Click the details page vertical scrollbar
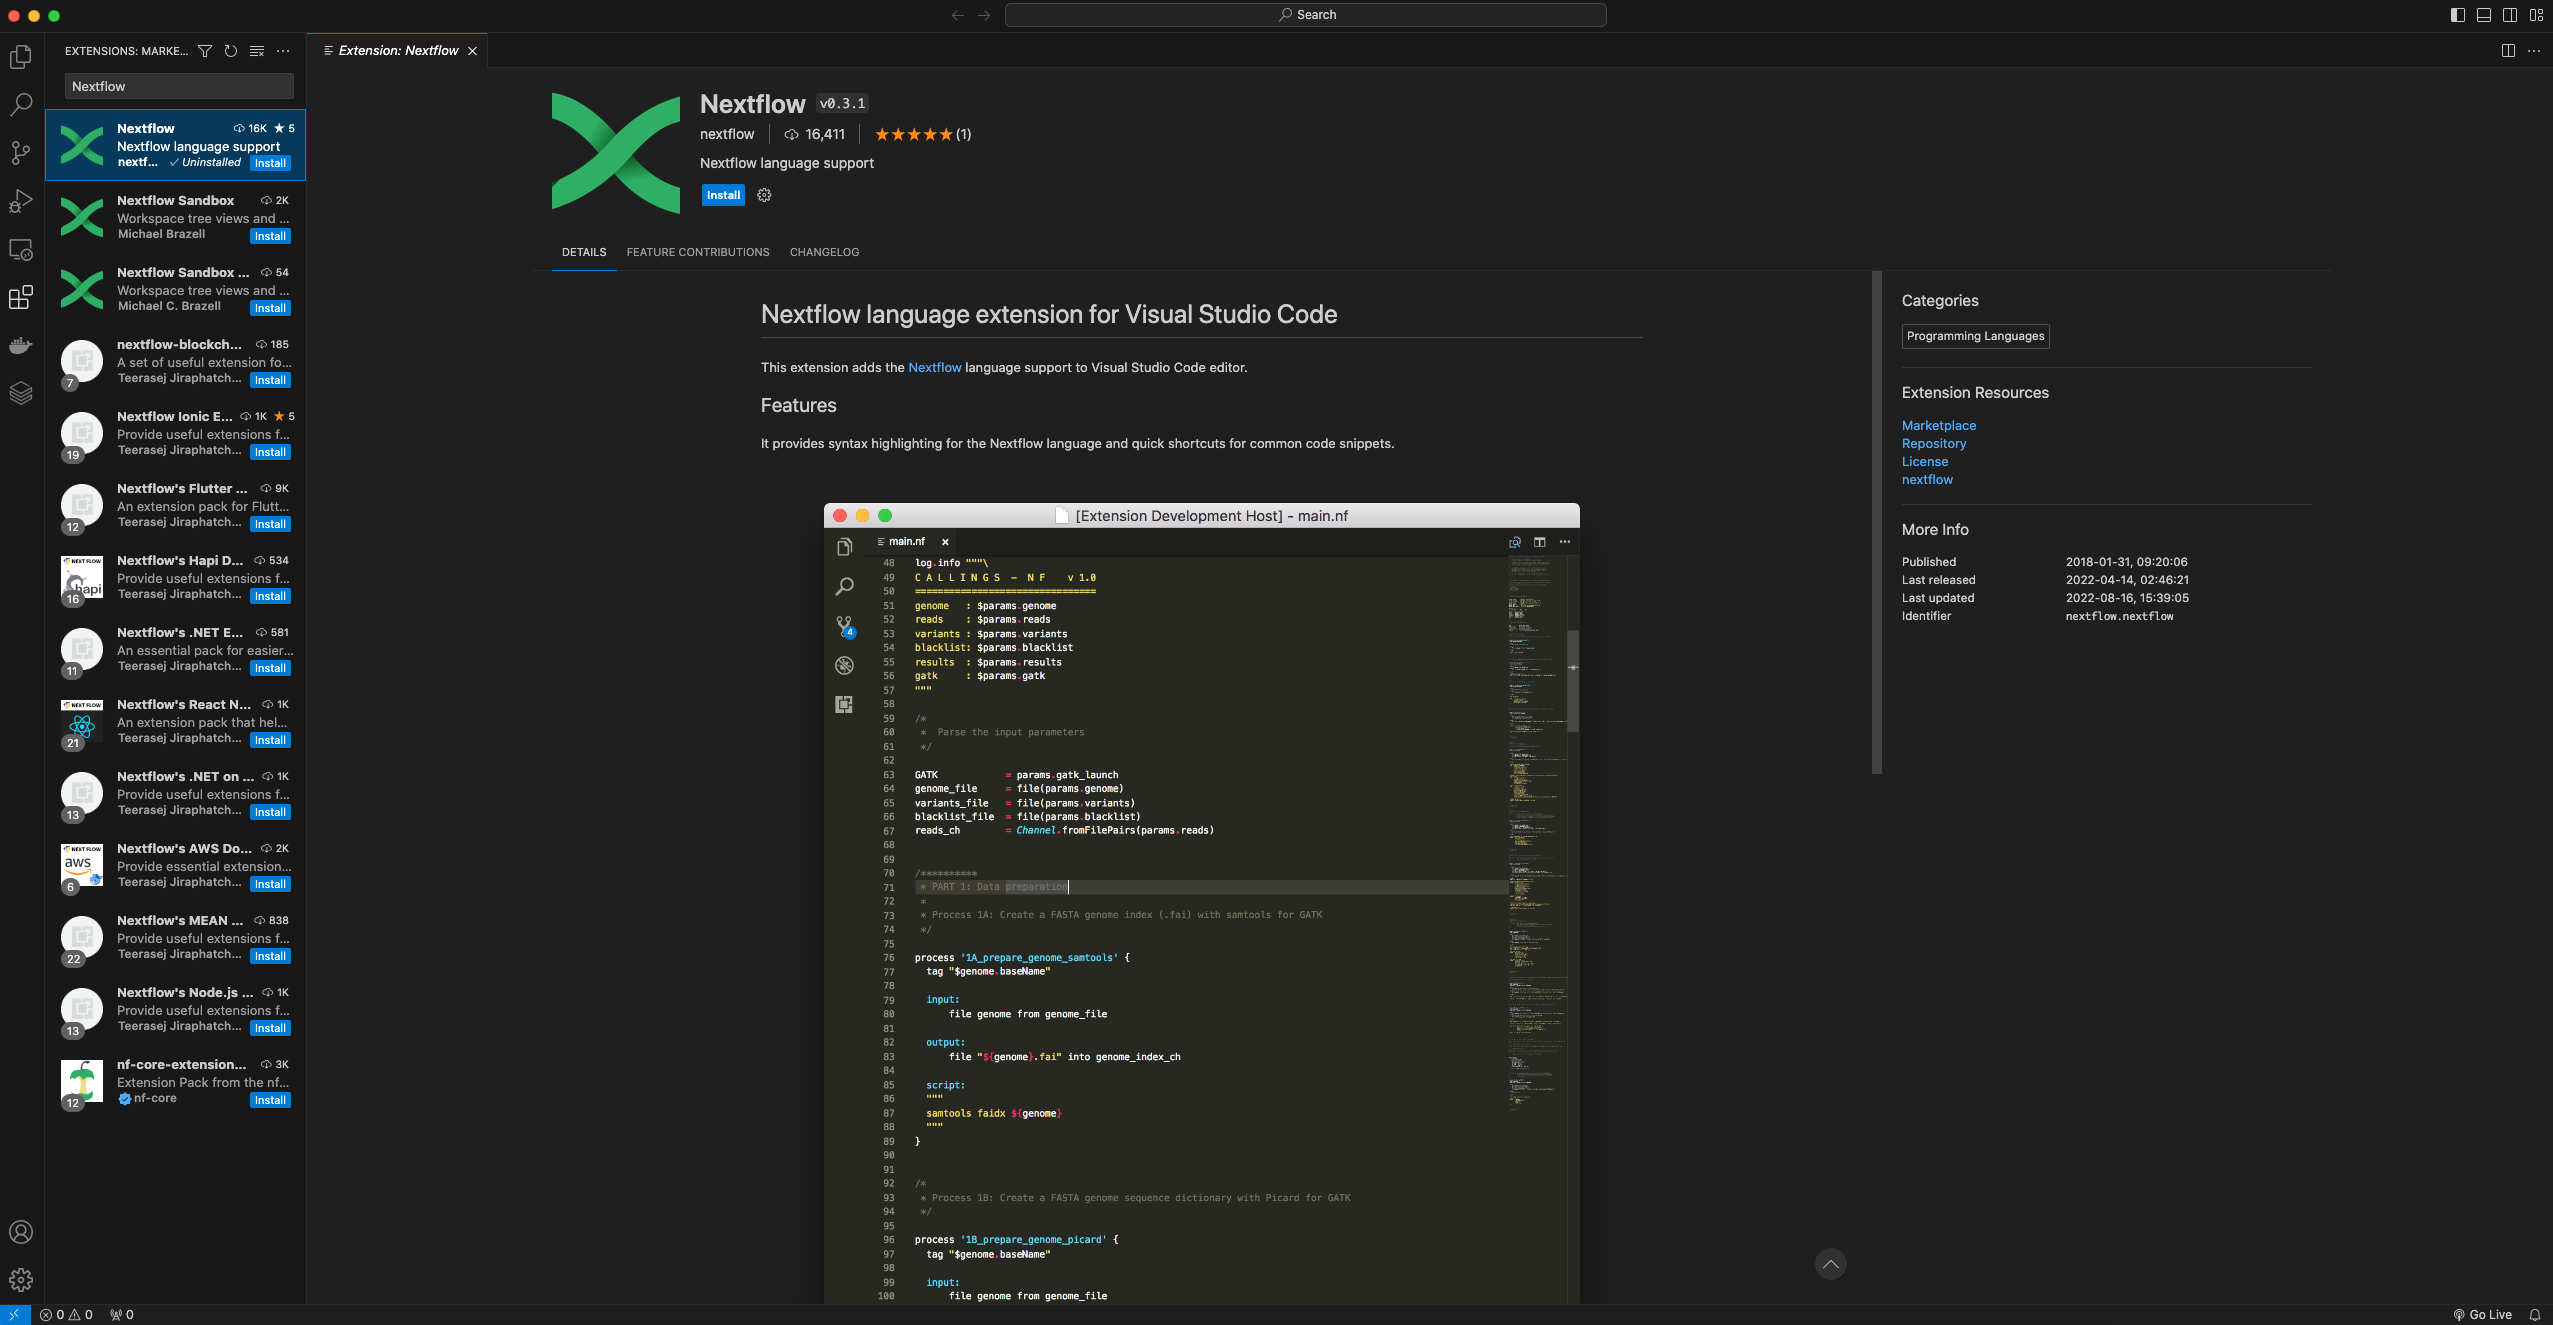Screen dimensions: 2553x1325 pyautogui.click(x=1877, y=522)
